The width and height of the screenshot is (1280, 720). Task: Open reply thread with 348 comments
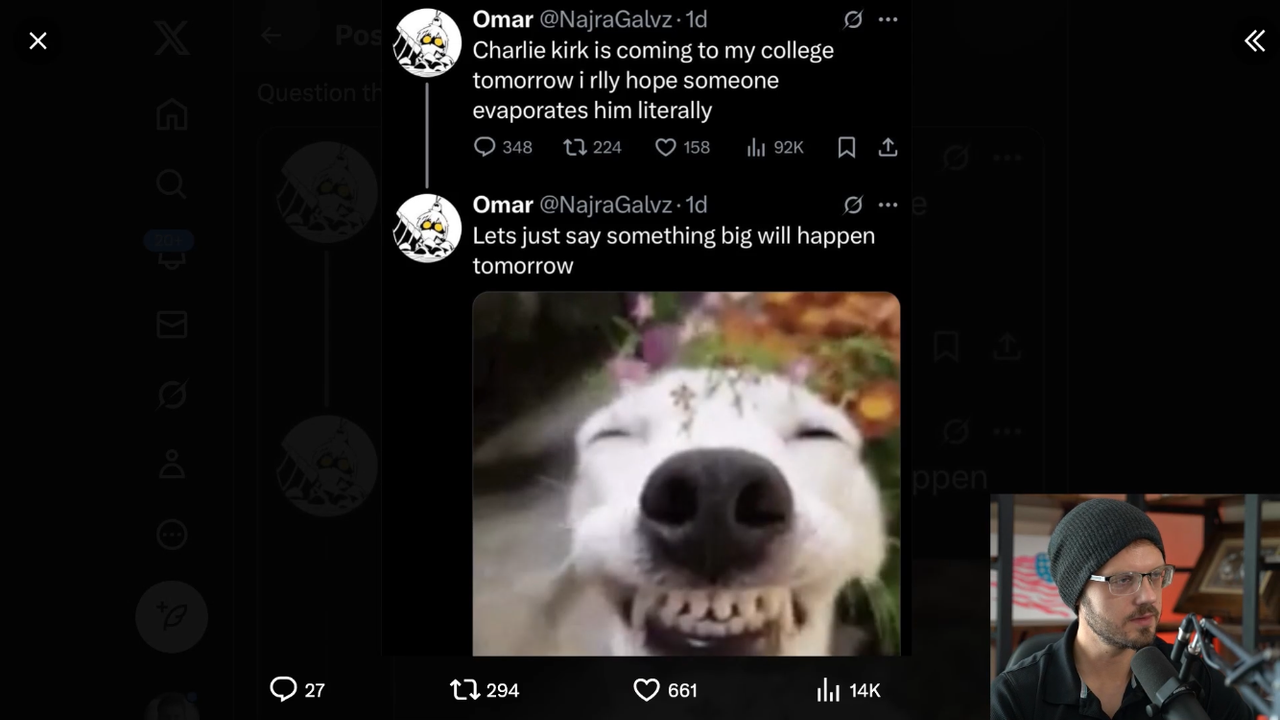[503, 147]
